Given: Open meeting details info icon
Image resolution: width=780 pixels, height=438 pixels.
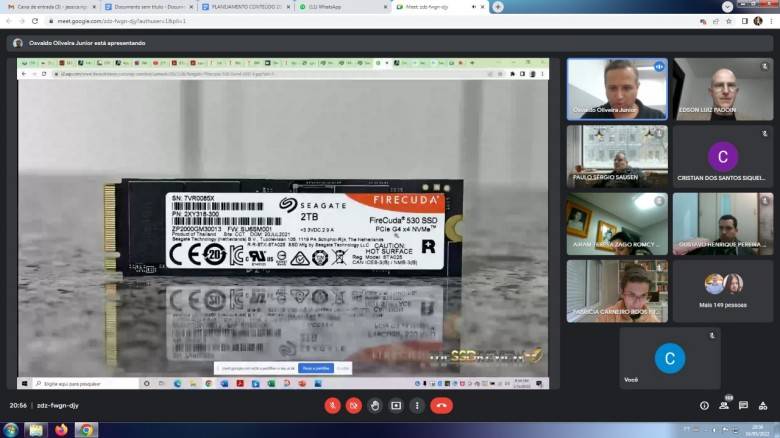Looking at the screenshot, I should [x=704, y=406].
